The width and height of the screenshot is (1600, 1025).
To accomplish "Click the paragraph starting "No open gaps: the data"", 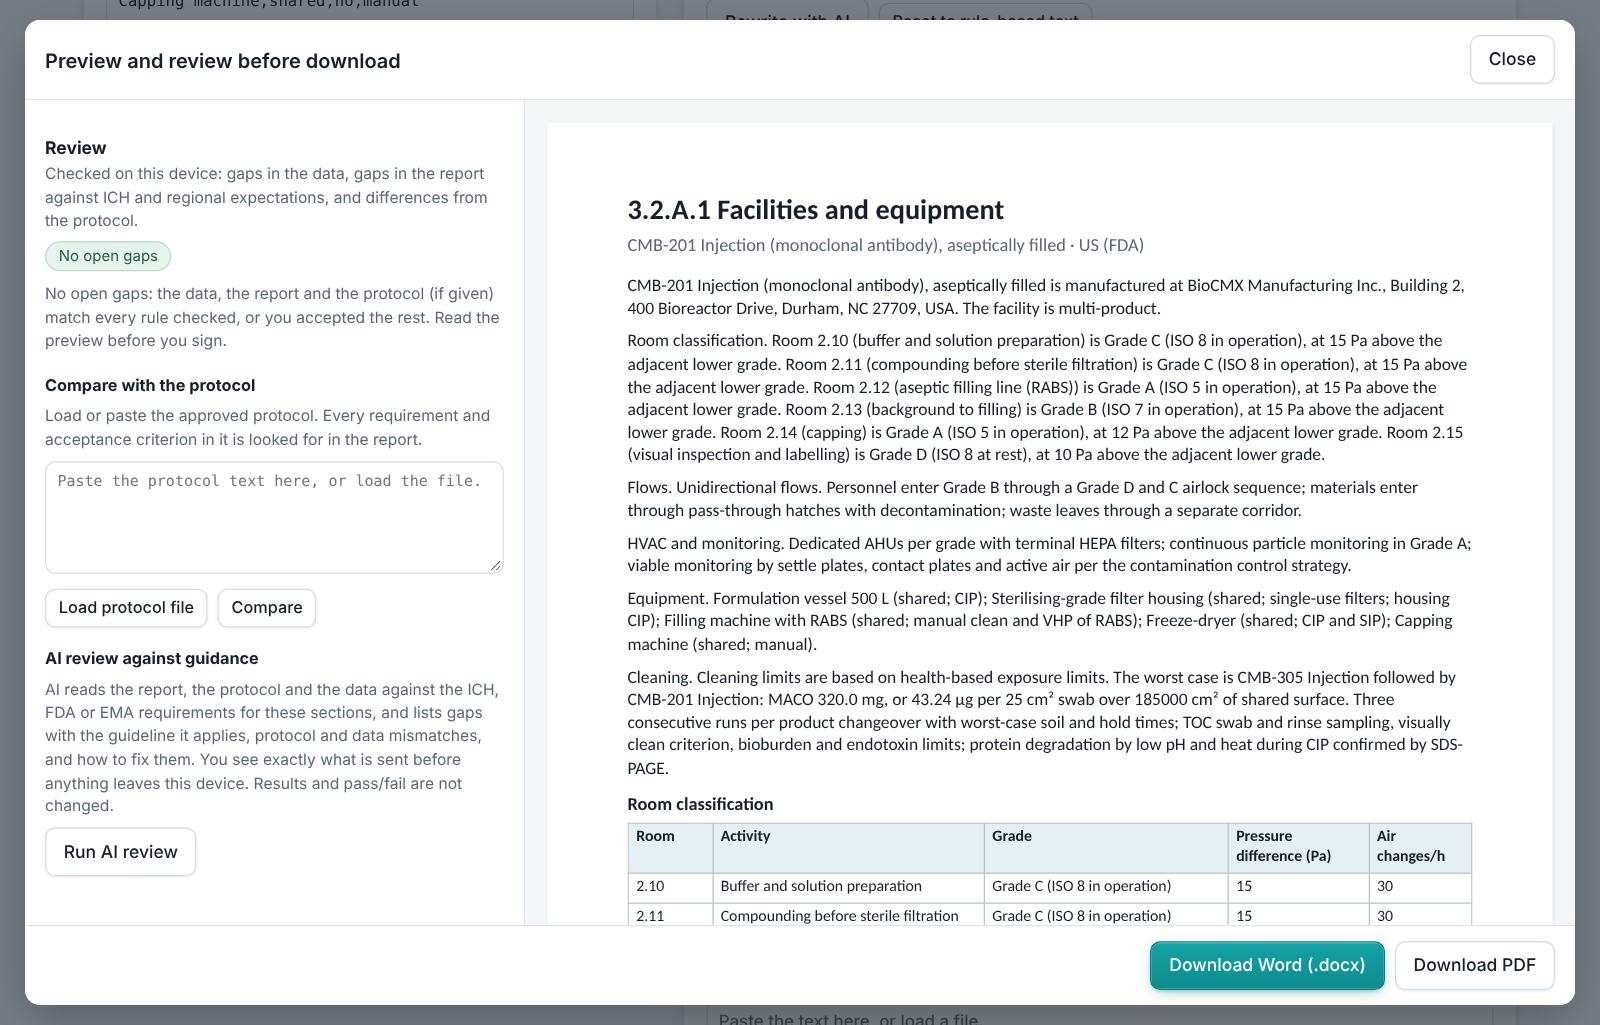I will [x=272, y=317].
